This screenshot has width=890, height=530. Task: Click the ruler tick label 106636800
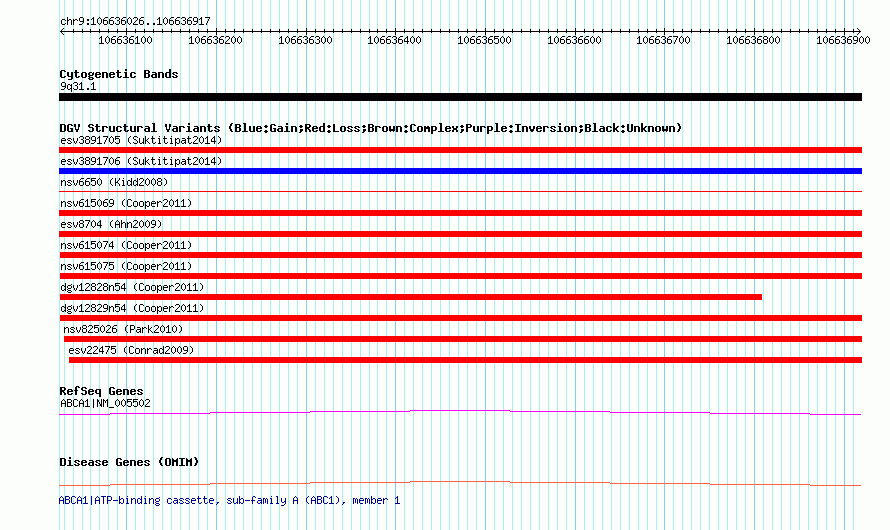pyautogui.click(x=753, y=40)
